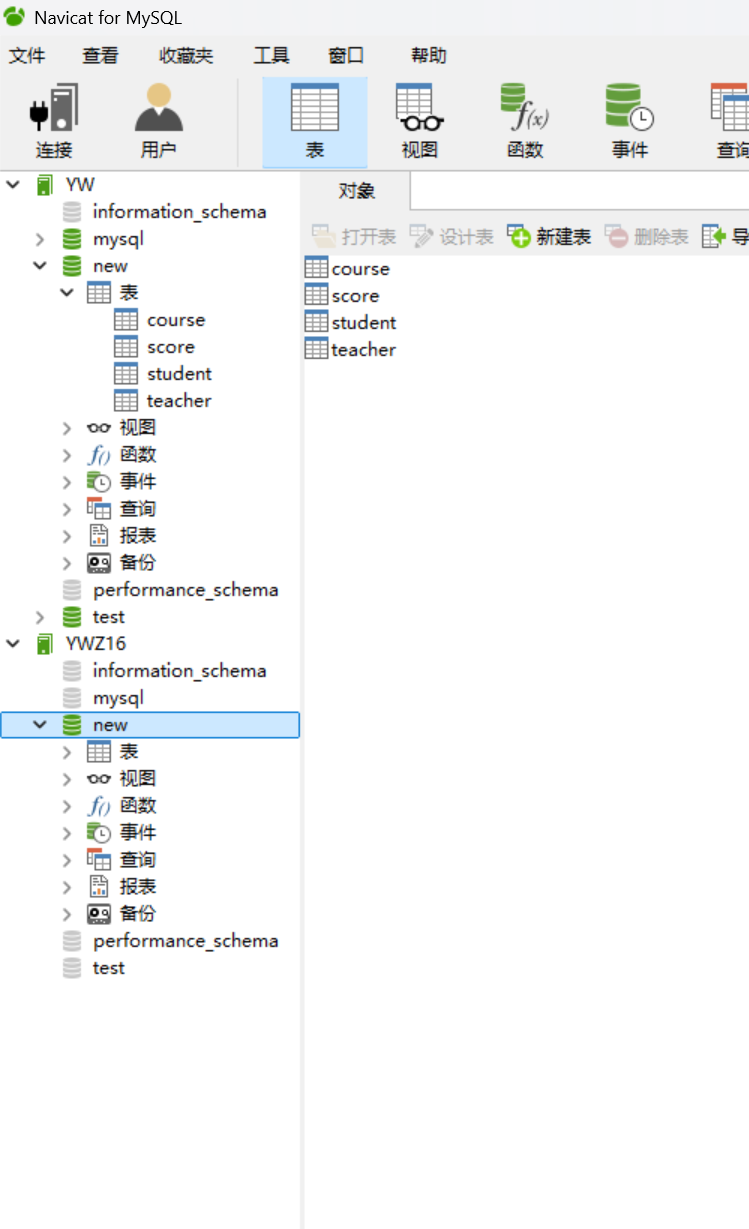Expand the test database under YW

tap(40, 617)
